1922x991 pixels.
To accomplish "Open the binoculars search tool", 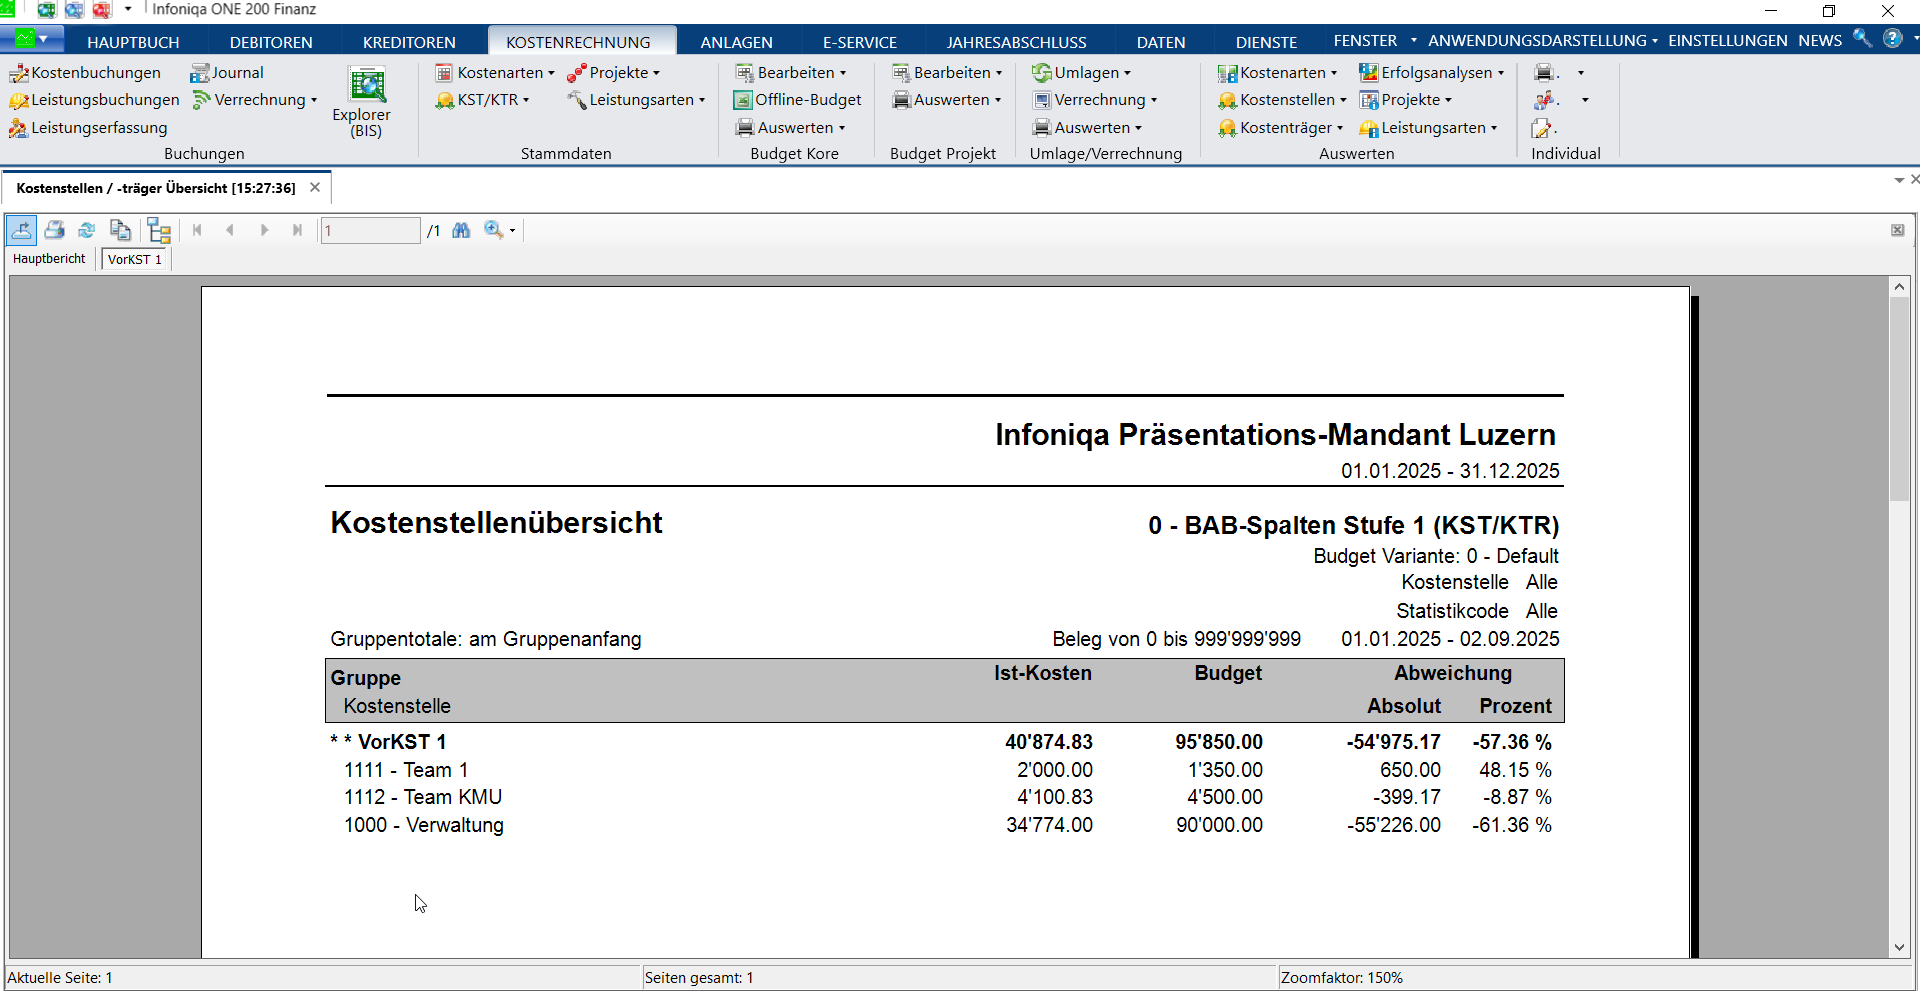I will 461,231.
